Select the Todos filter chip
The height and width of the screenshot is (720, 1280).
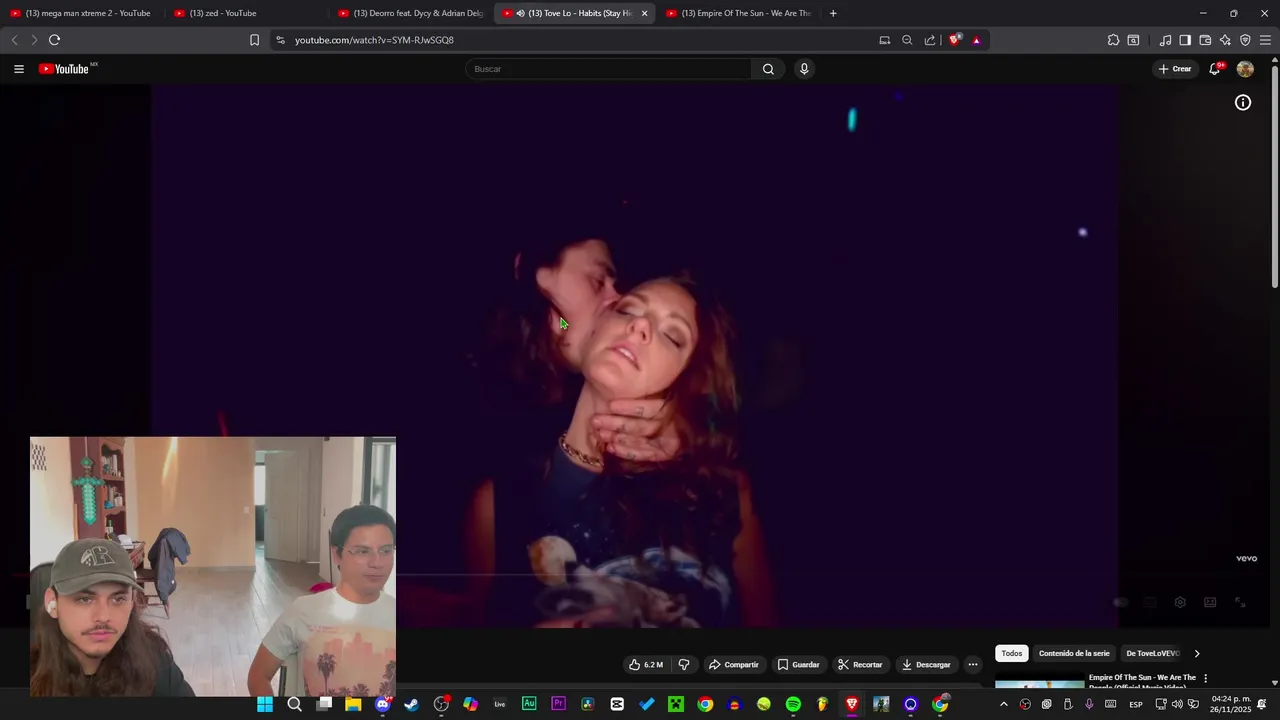[x=1012, y=654]
